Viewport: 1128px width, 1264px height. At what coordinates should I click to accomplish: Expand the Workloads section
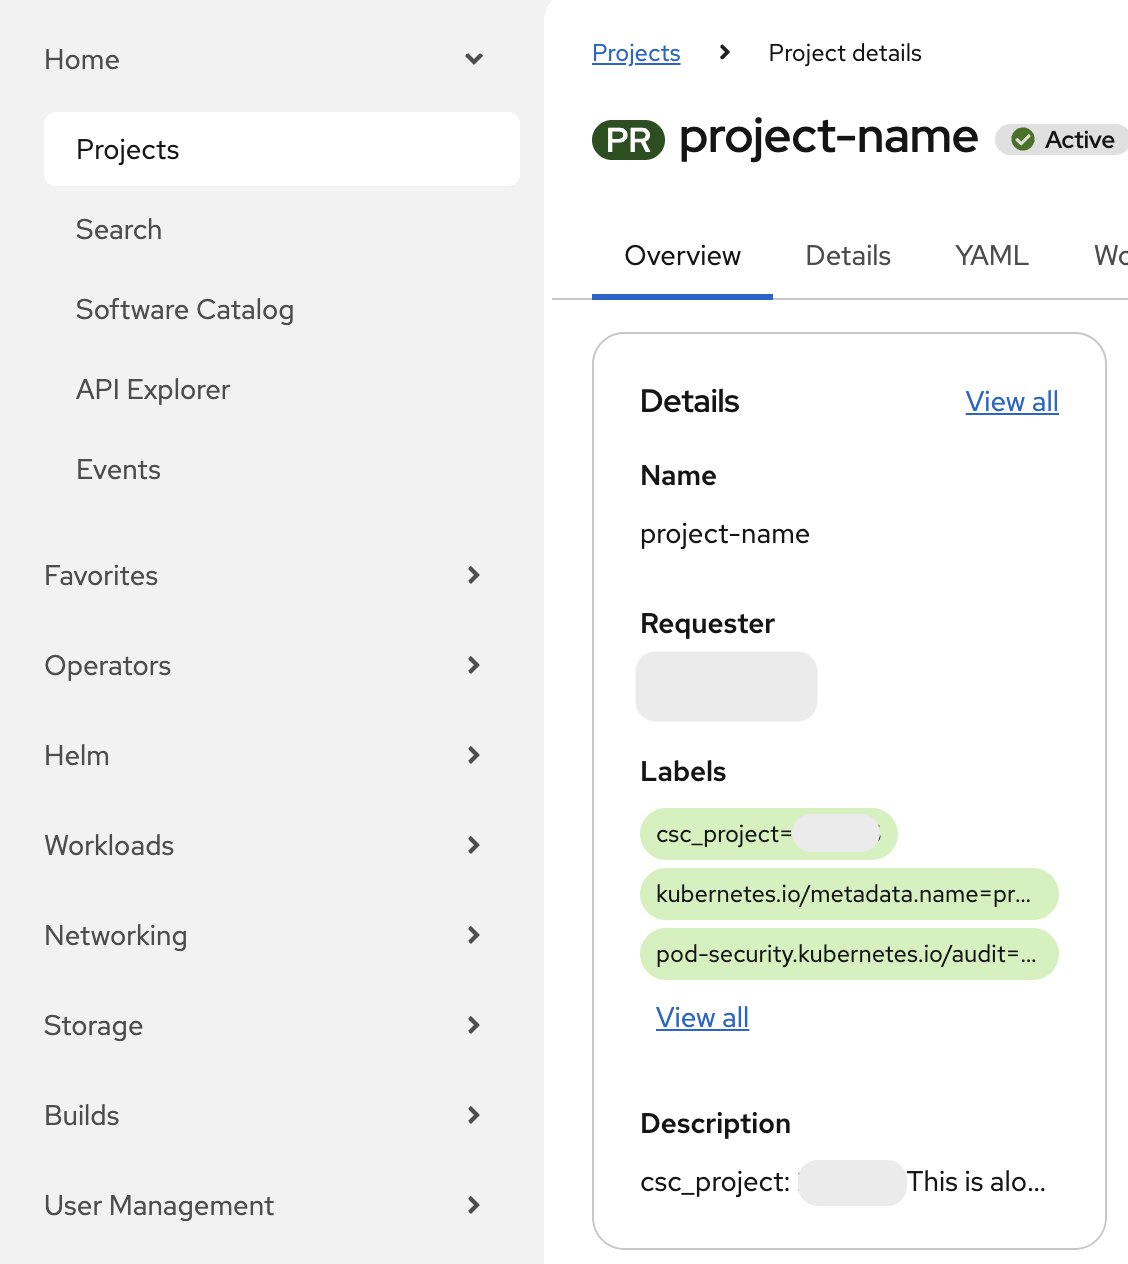[x=473, y=845]
